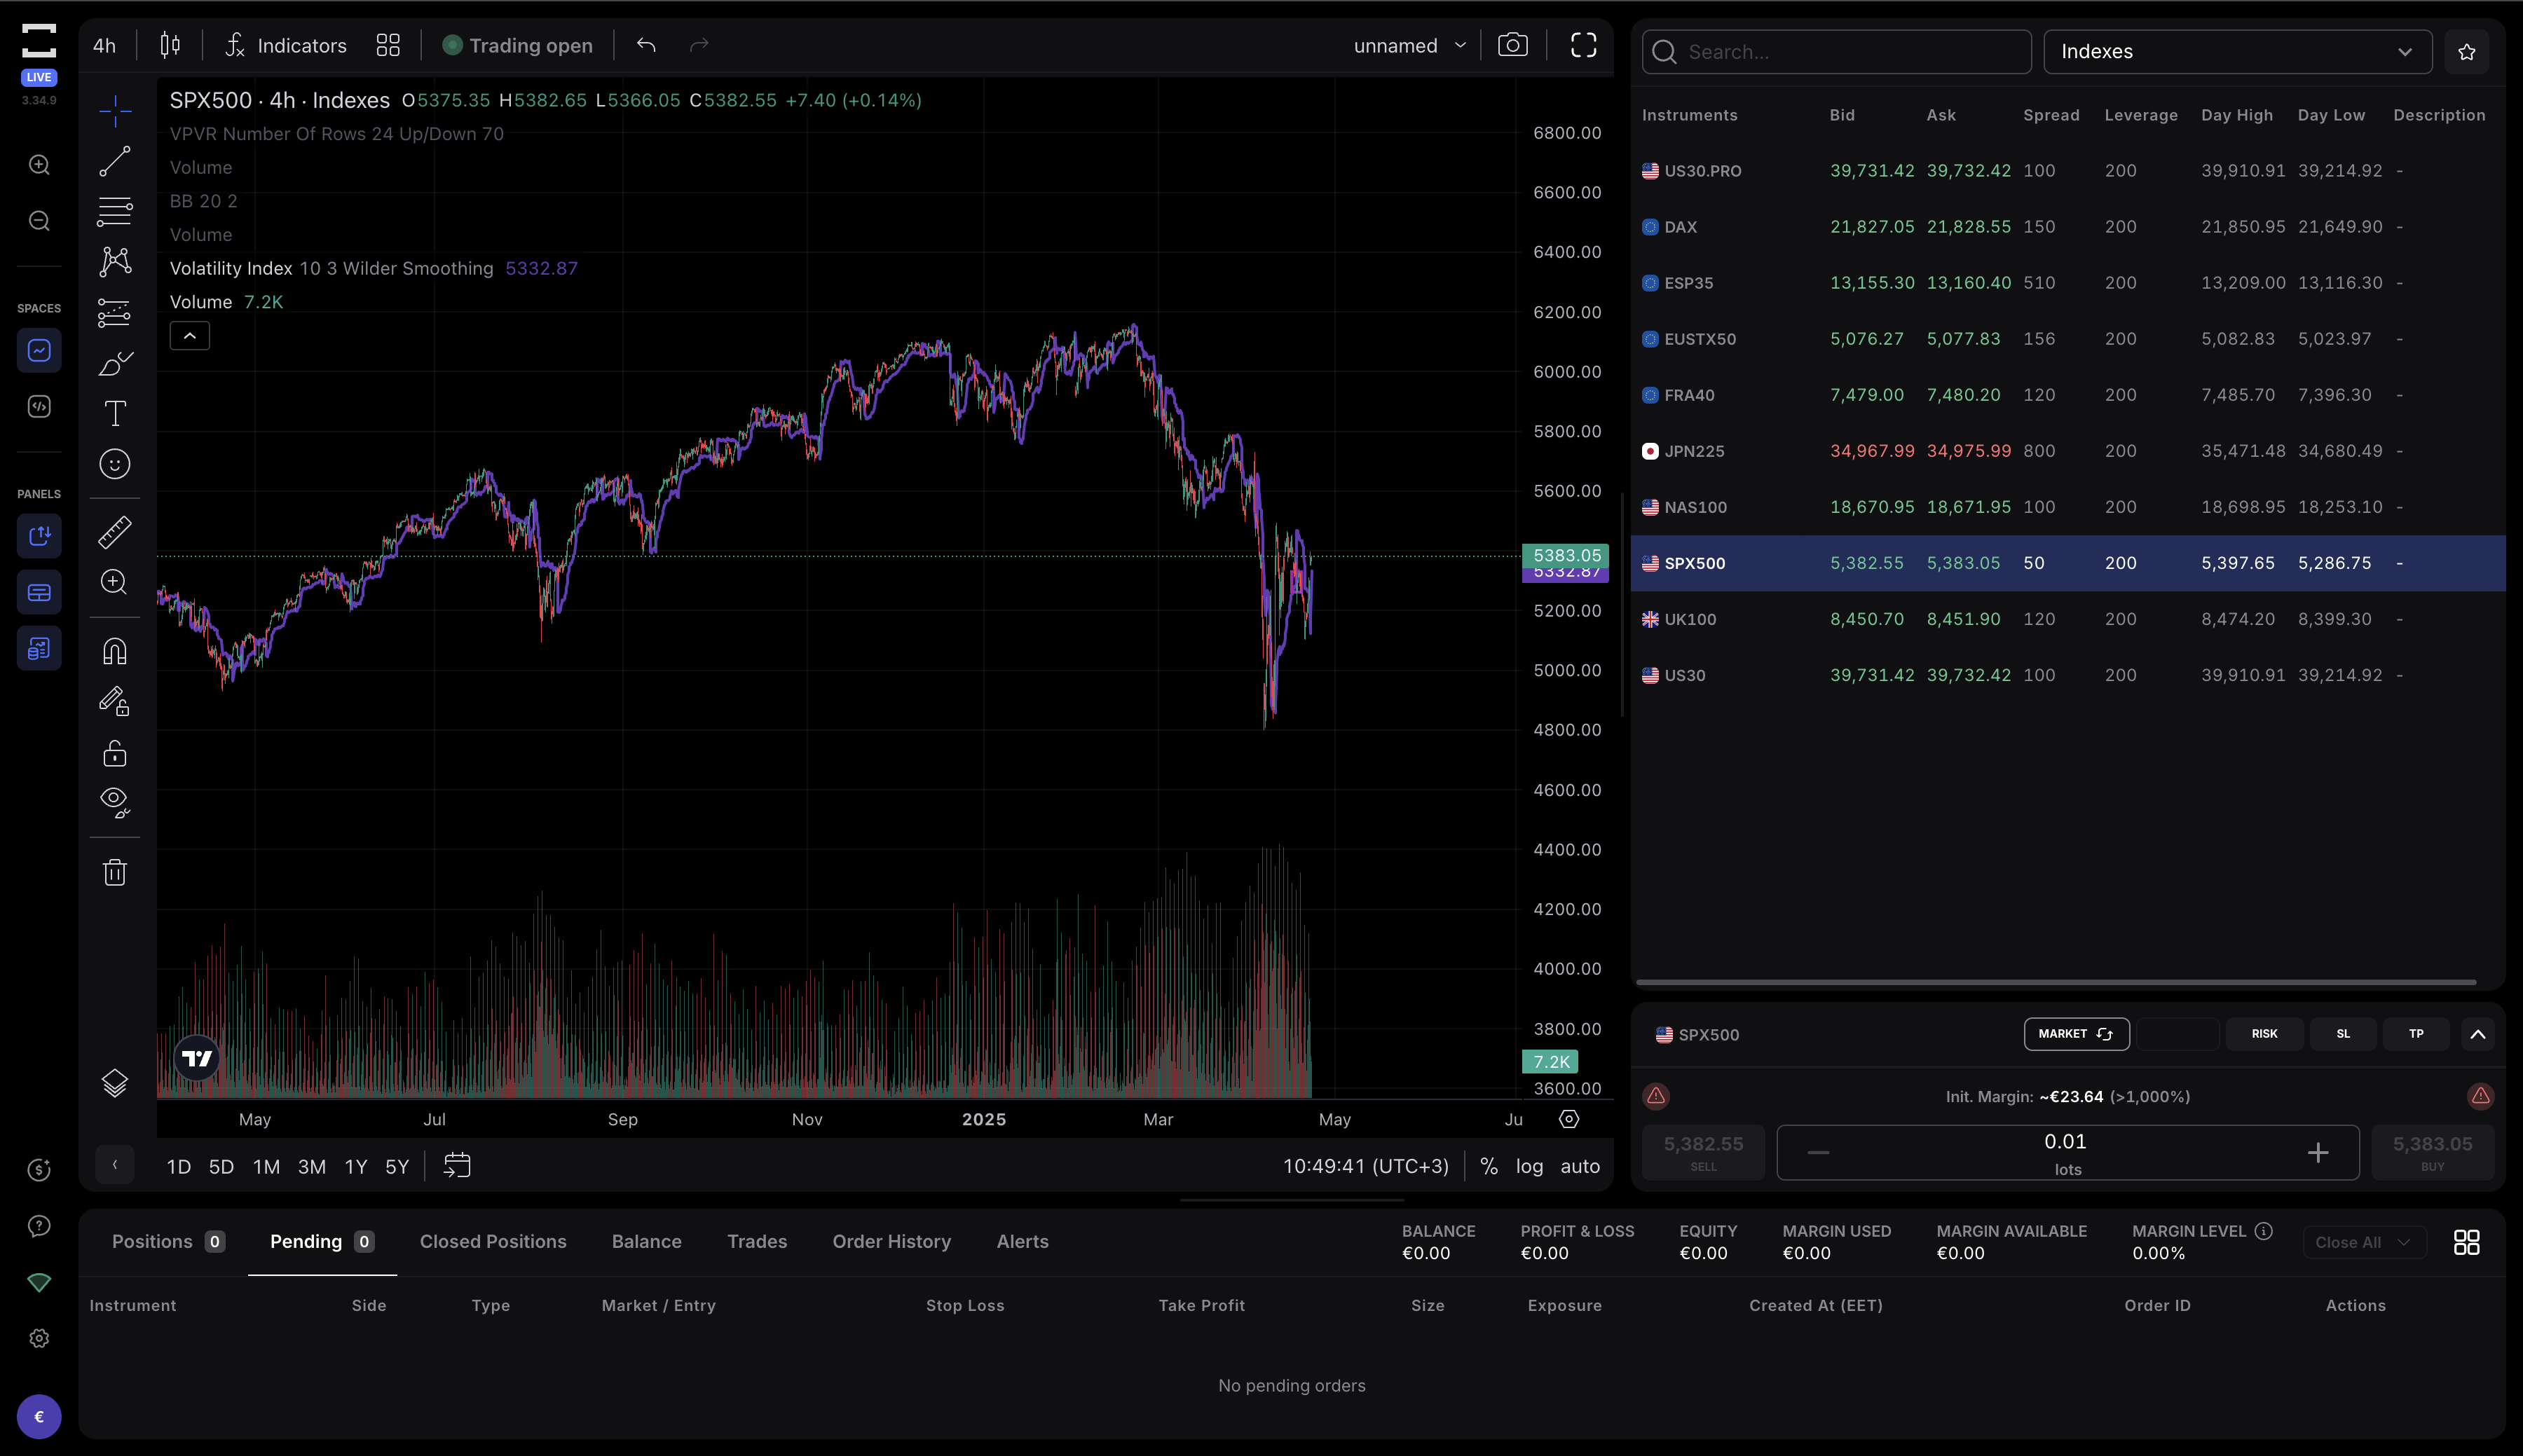Click the BUY 5,383.05 button
This screenshot has width=2523, height=1456.
2432,1152
